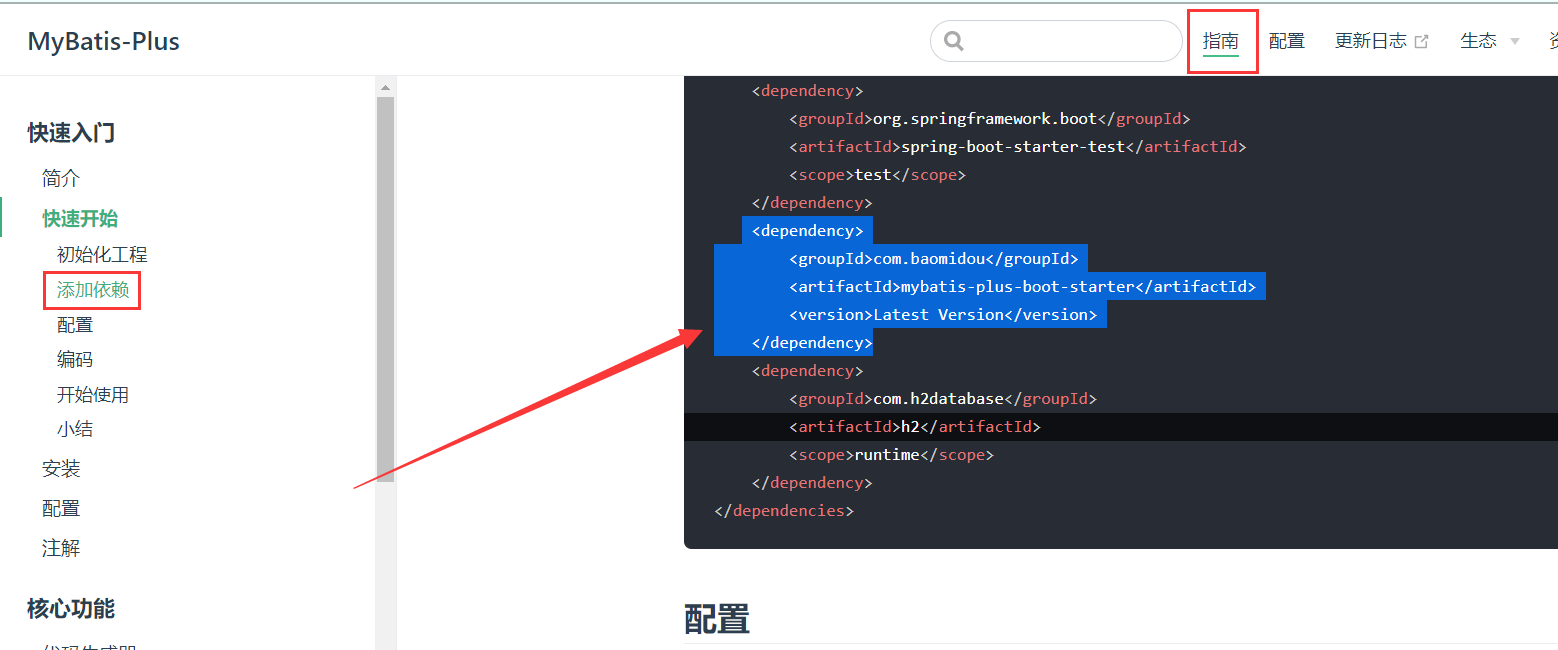Viewport: 1558px width, 650px height.
Task: Click the 核心功能 sidebar group heading
Action: pyautogui.click(x=71, y=609)
